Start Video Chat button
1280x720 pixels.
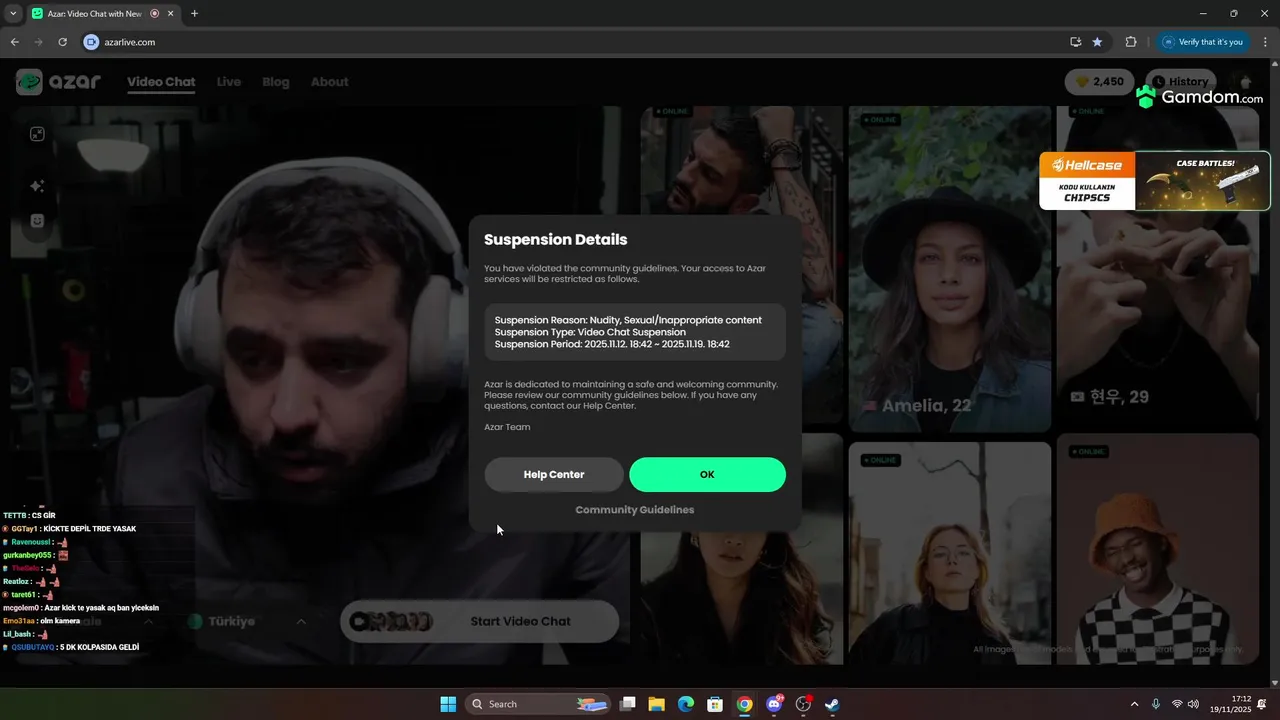point(480,621)
